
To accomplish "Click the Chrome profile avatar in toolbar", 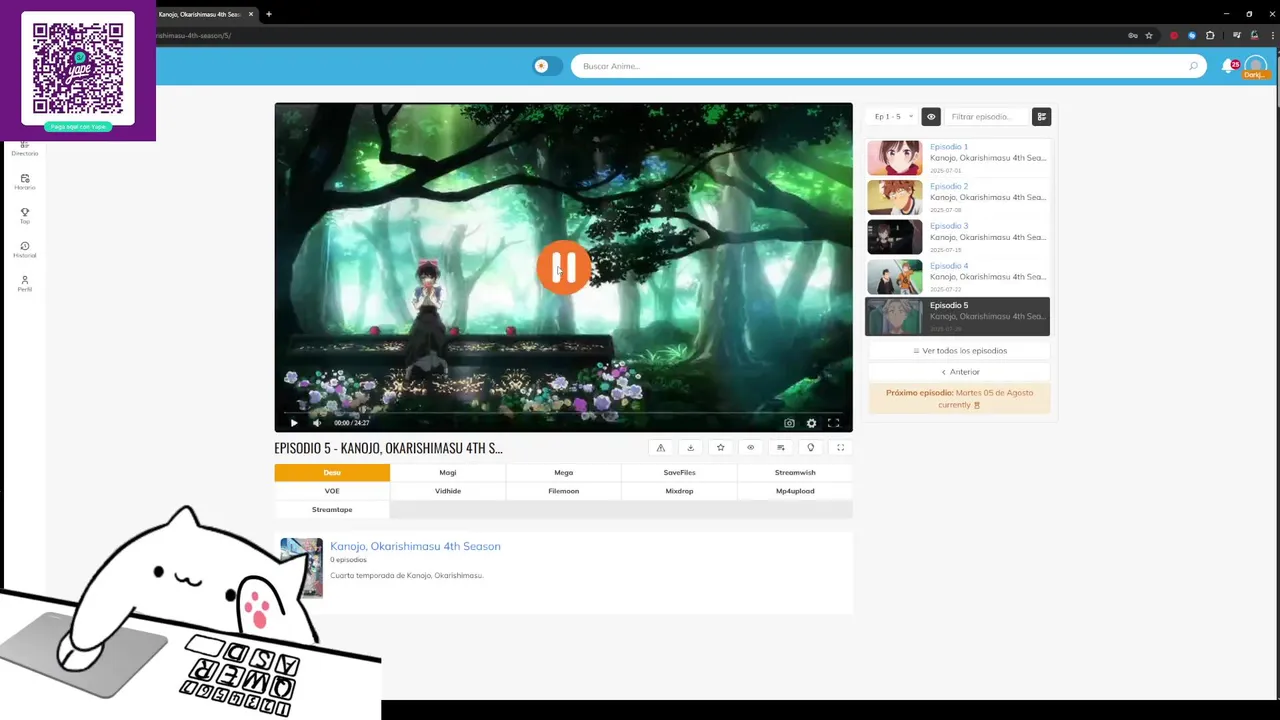I will (1254, 35).
